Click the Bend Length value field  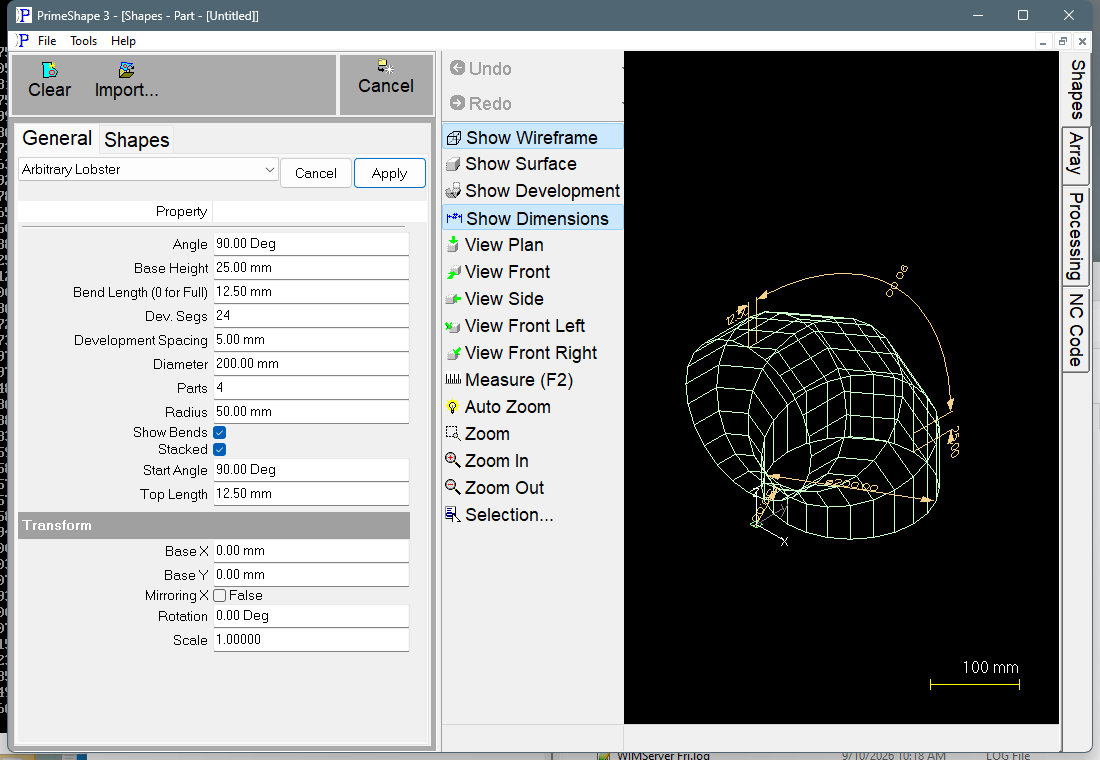pyautogui.click(x=311, y=292)
